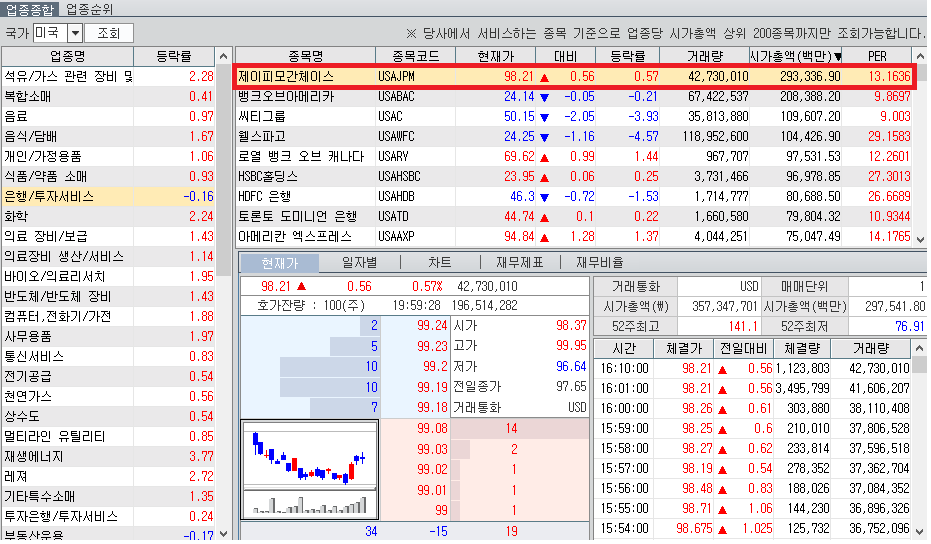Select the 뱅크오브아메리카 stock row
Screen dimensions: 931x544
point(574,96)
